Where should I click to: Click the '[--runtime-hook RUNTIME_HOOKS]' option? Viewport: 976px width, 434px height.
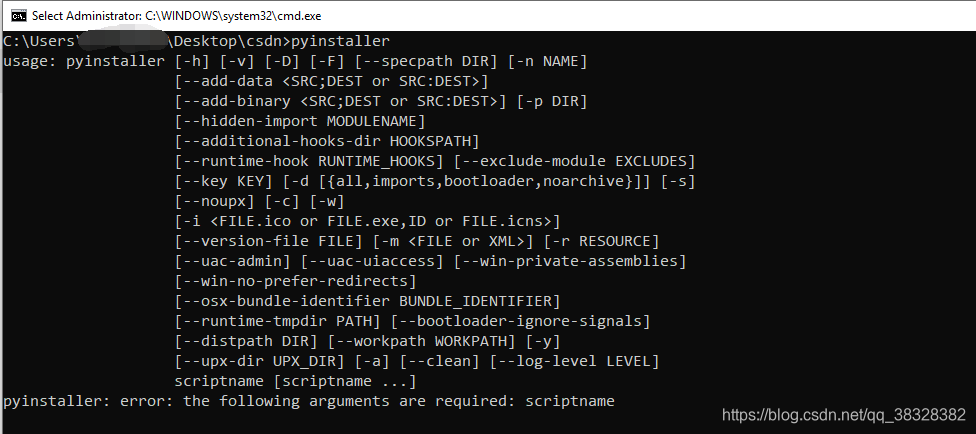point(309,161)
